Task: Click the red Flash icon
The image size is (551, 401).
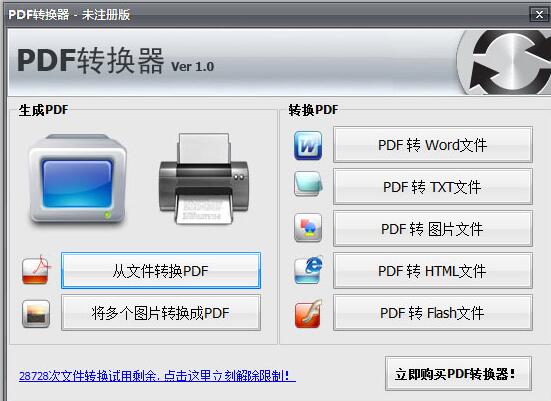Action: (x=308, y=313)
